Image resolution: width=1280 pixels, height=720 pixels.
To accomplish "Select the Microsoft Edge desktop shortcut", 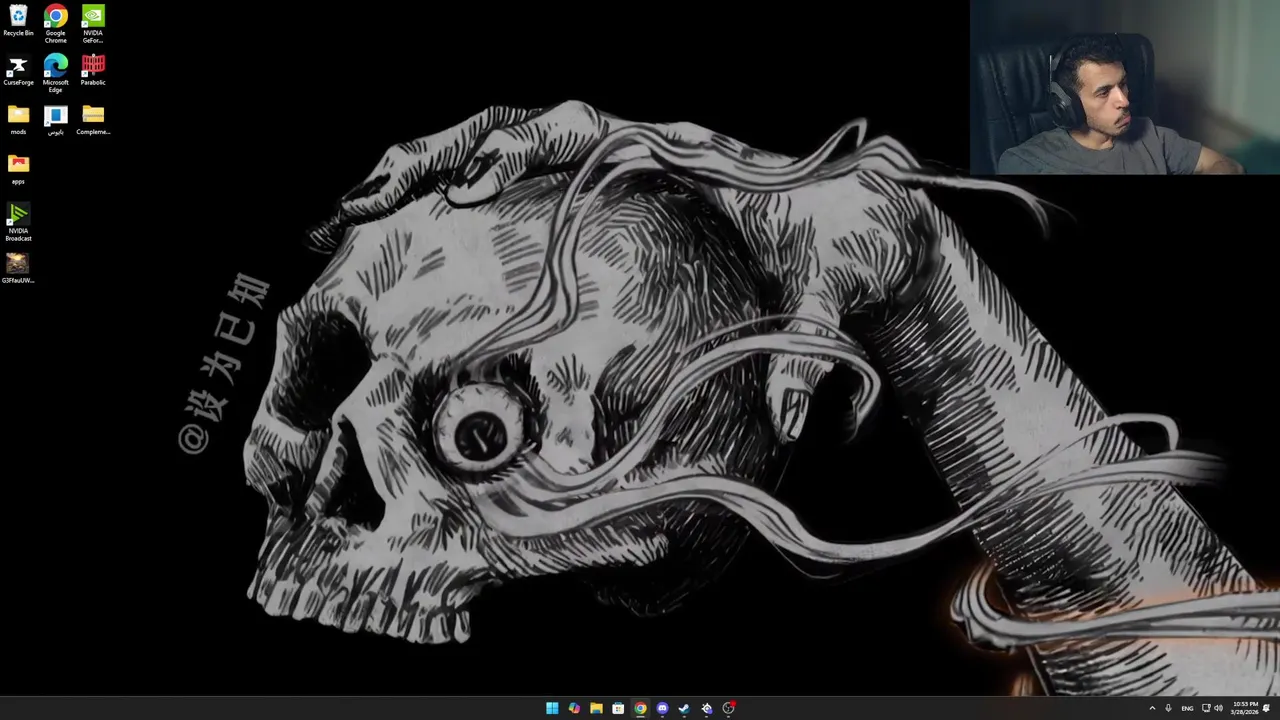I will (55, 74).
